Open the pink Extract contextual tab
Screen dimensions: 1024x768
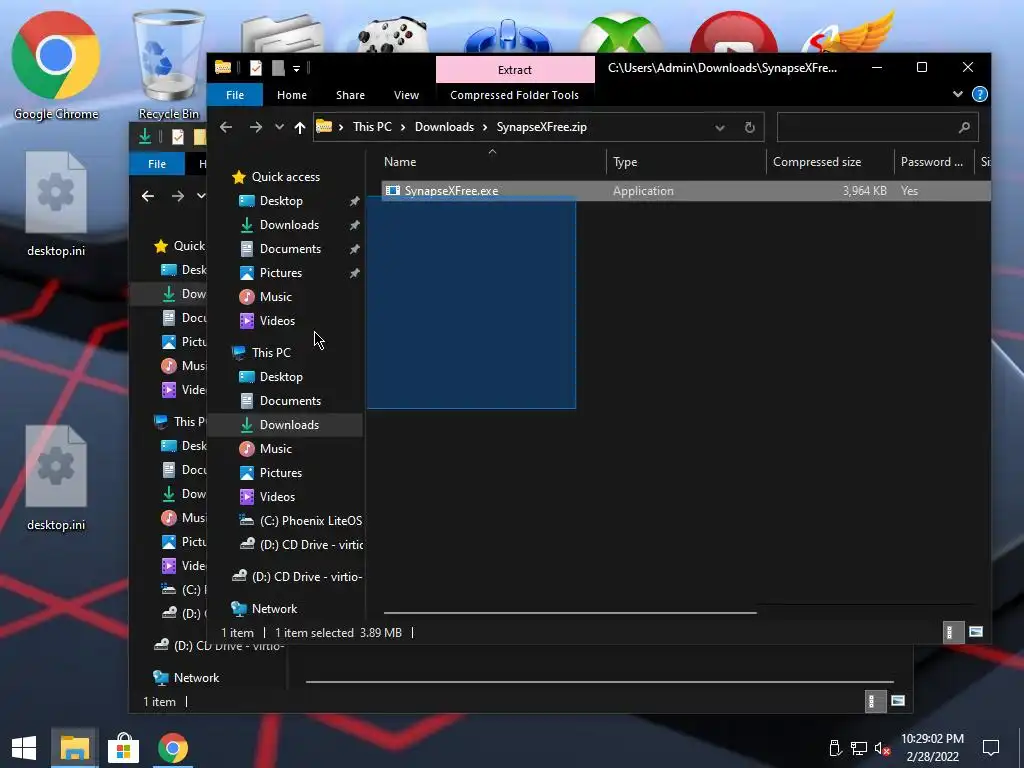pos(515,70)
